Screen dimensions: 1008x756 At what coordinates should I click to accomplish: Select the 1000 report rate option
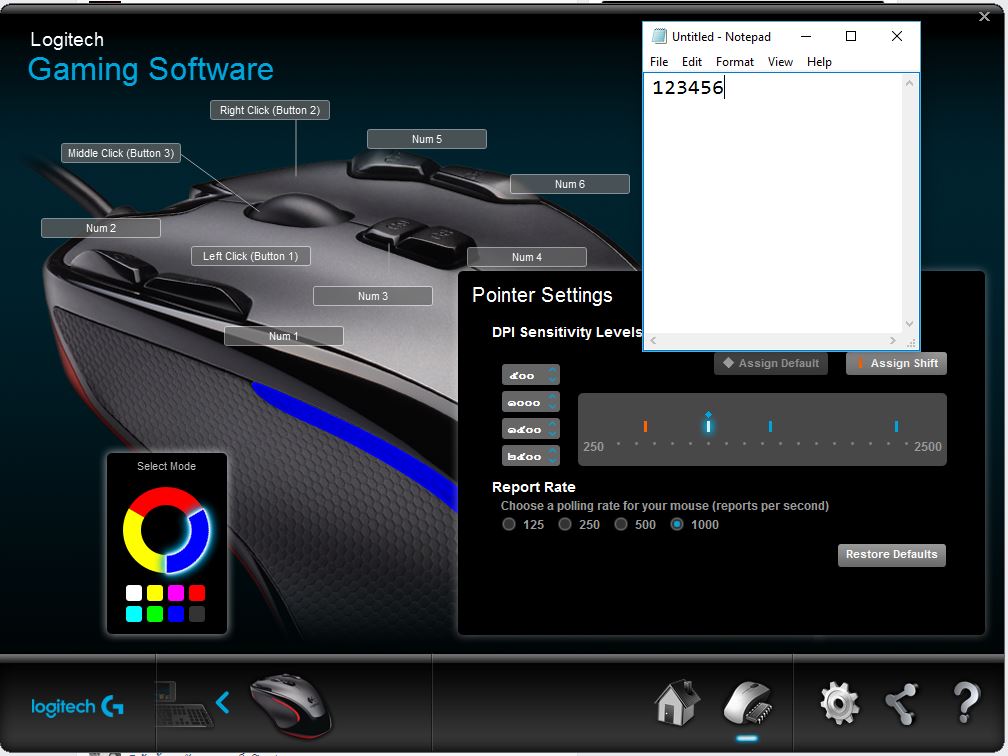[x=677, y=525]
